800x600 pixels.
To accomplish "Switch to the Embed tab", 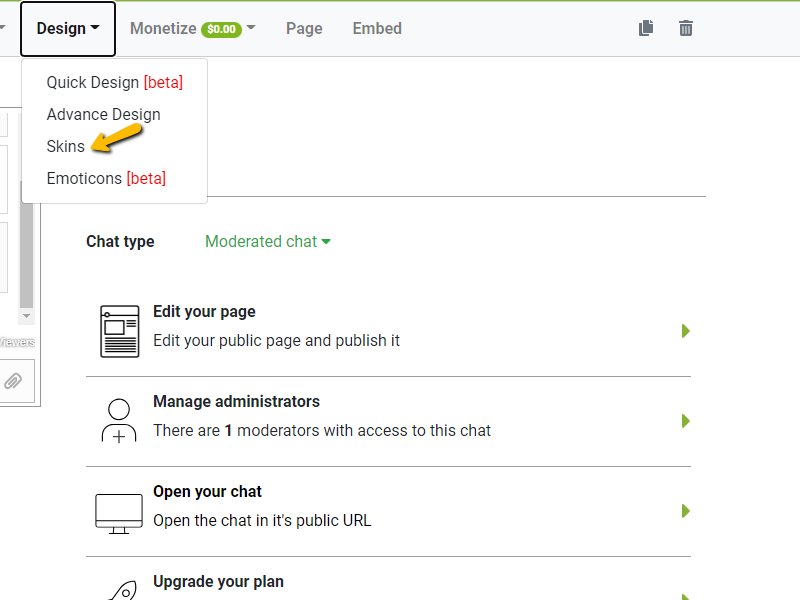I will click(x=377, y=28).
